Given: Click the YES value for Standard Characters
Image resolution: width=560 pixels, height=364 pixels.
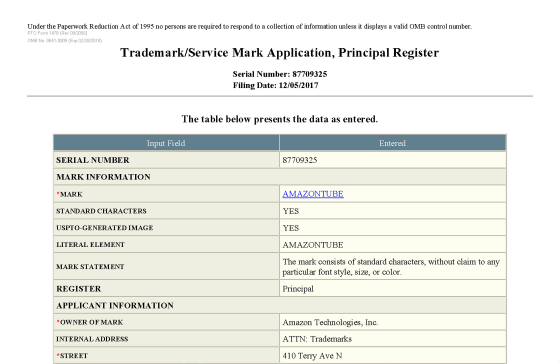Looking at the screenshot, I should tap(291, 211).
